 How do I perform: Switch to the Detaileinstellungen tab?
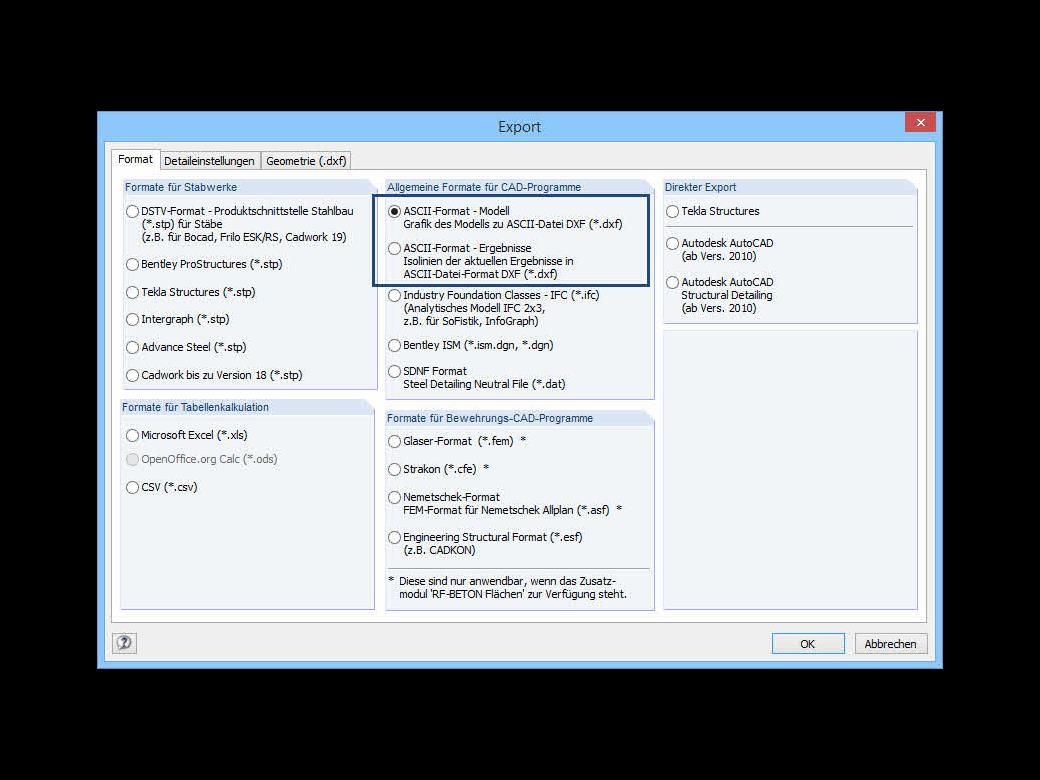click(210, 160)
